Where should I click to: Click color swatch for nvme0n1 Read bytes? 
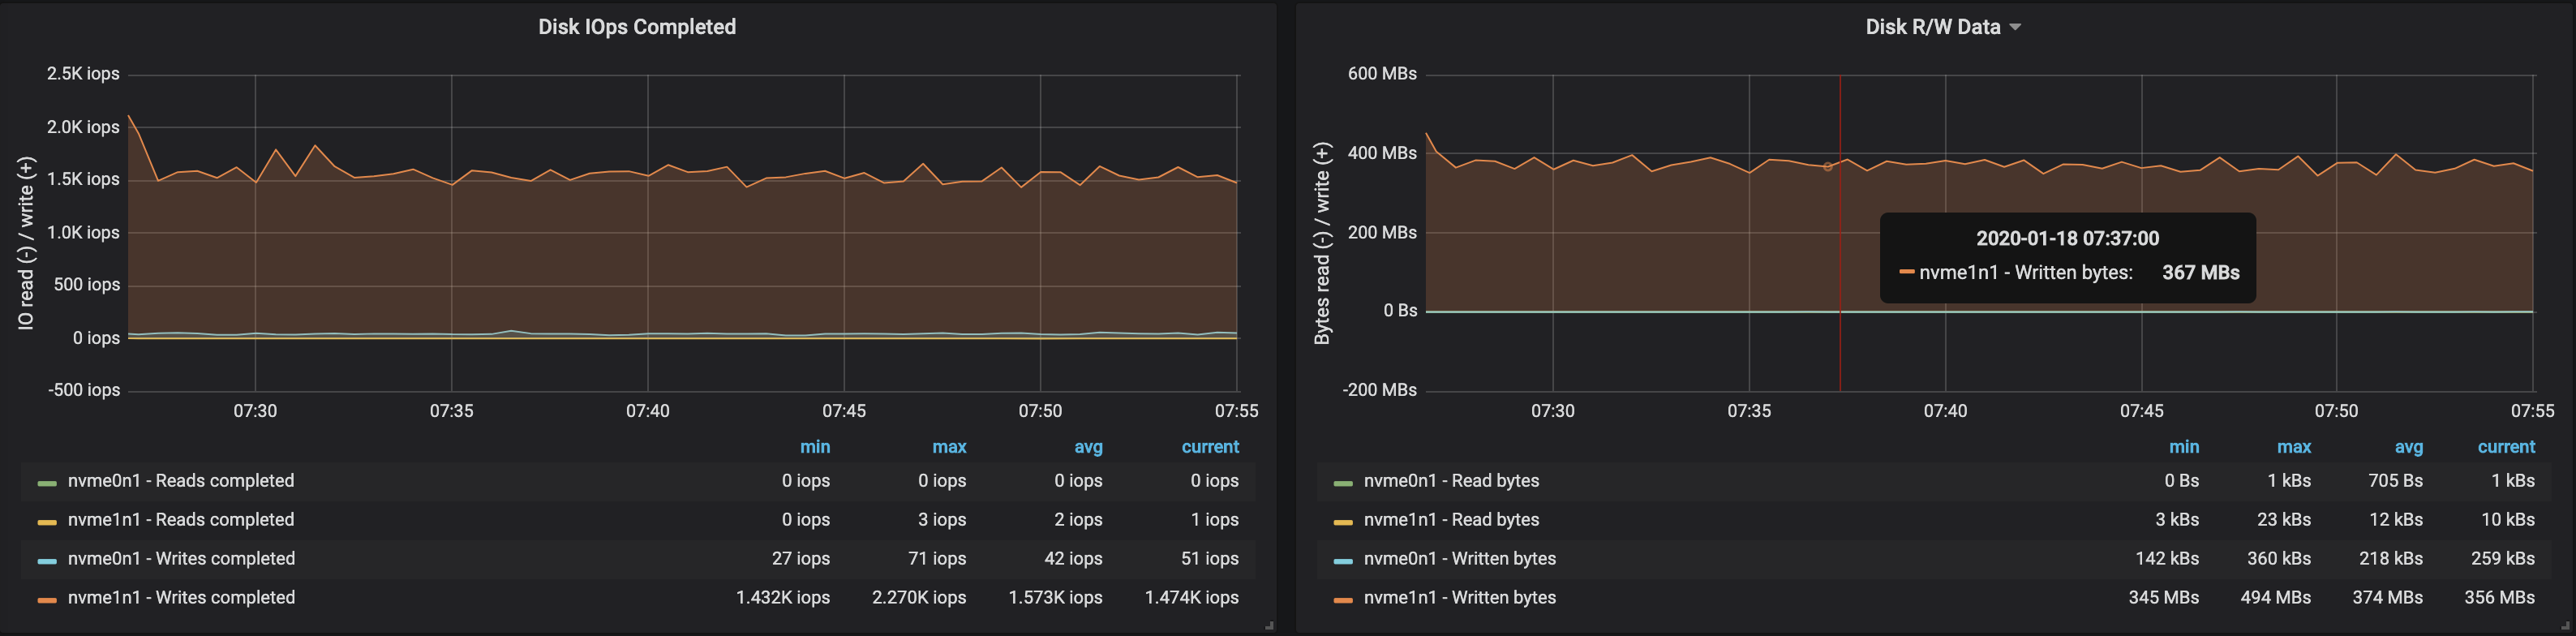1343,483
